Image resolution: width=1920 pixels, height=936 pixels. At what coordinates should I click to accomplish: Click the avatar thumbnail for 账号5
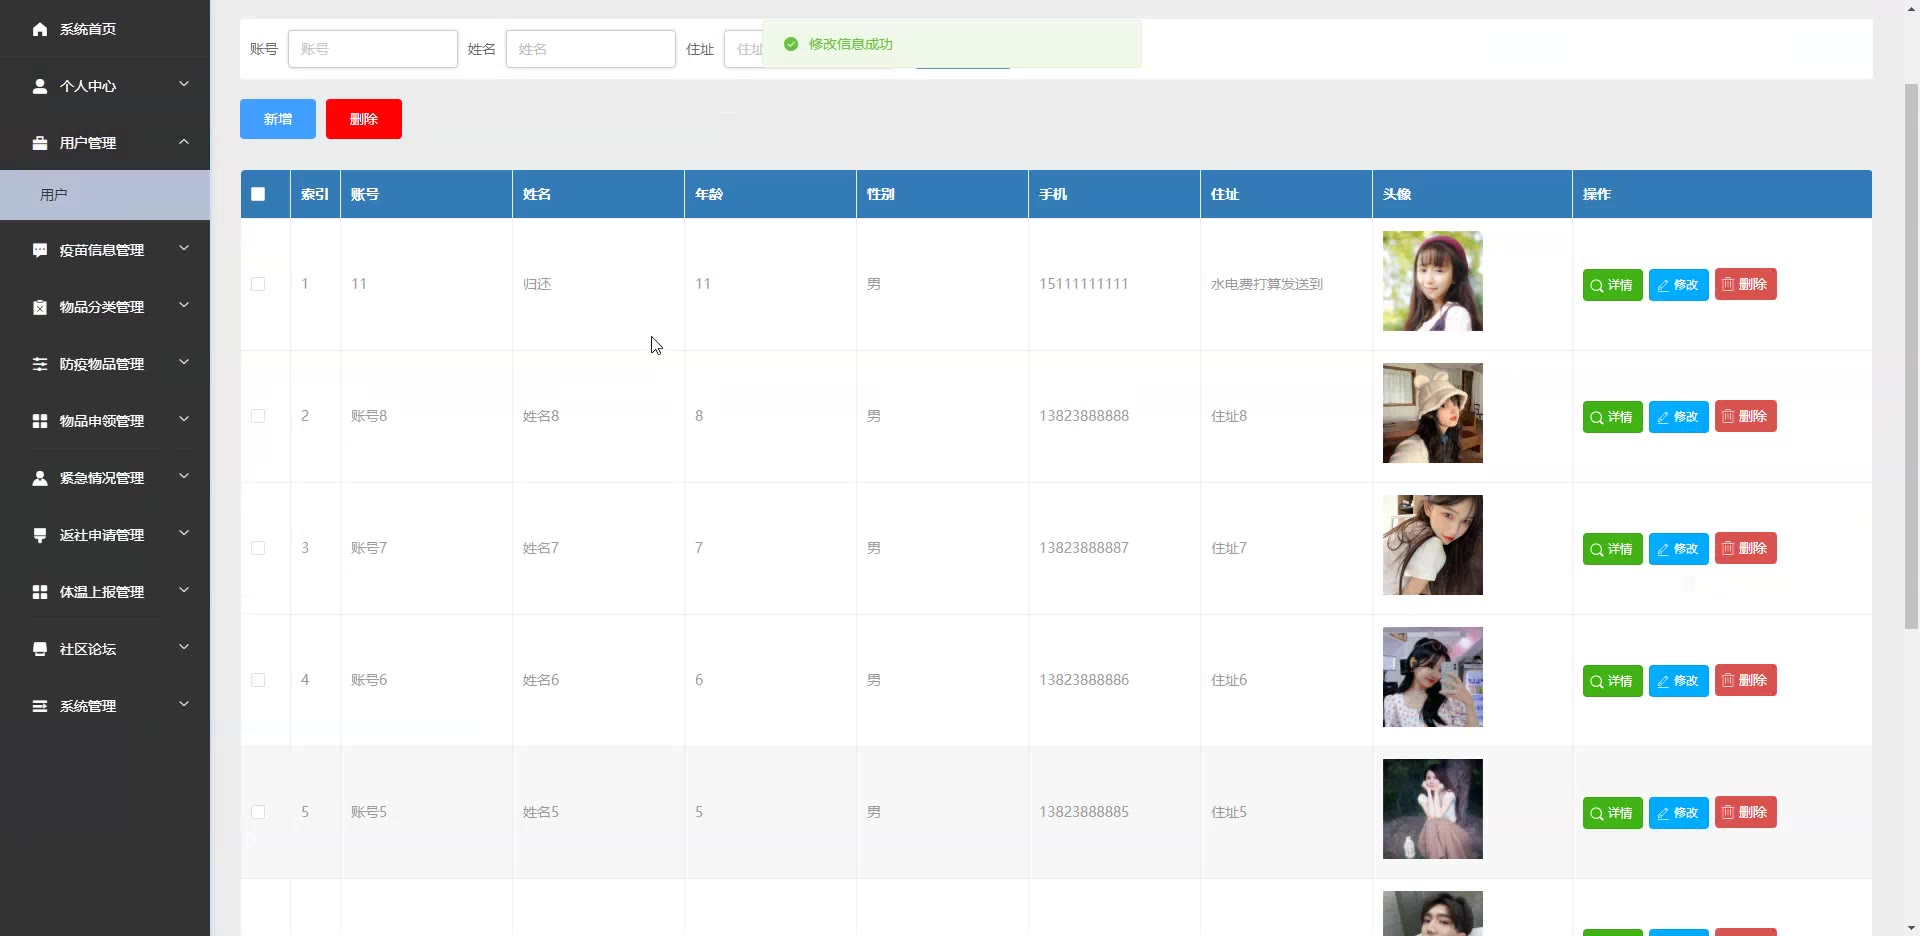[1433, 809]
